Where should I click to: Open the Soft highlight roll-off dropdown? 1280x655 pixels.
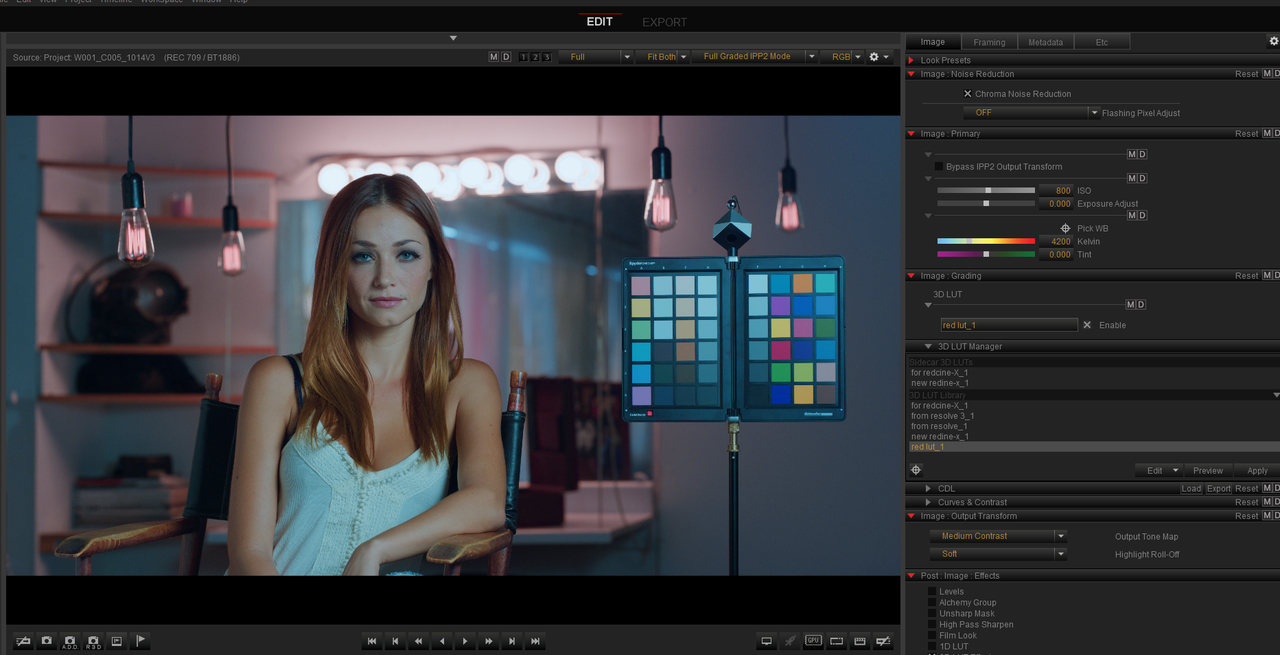click(998, 554)
